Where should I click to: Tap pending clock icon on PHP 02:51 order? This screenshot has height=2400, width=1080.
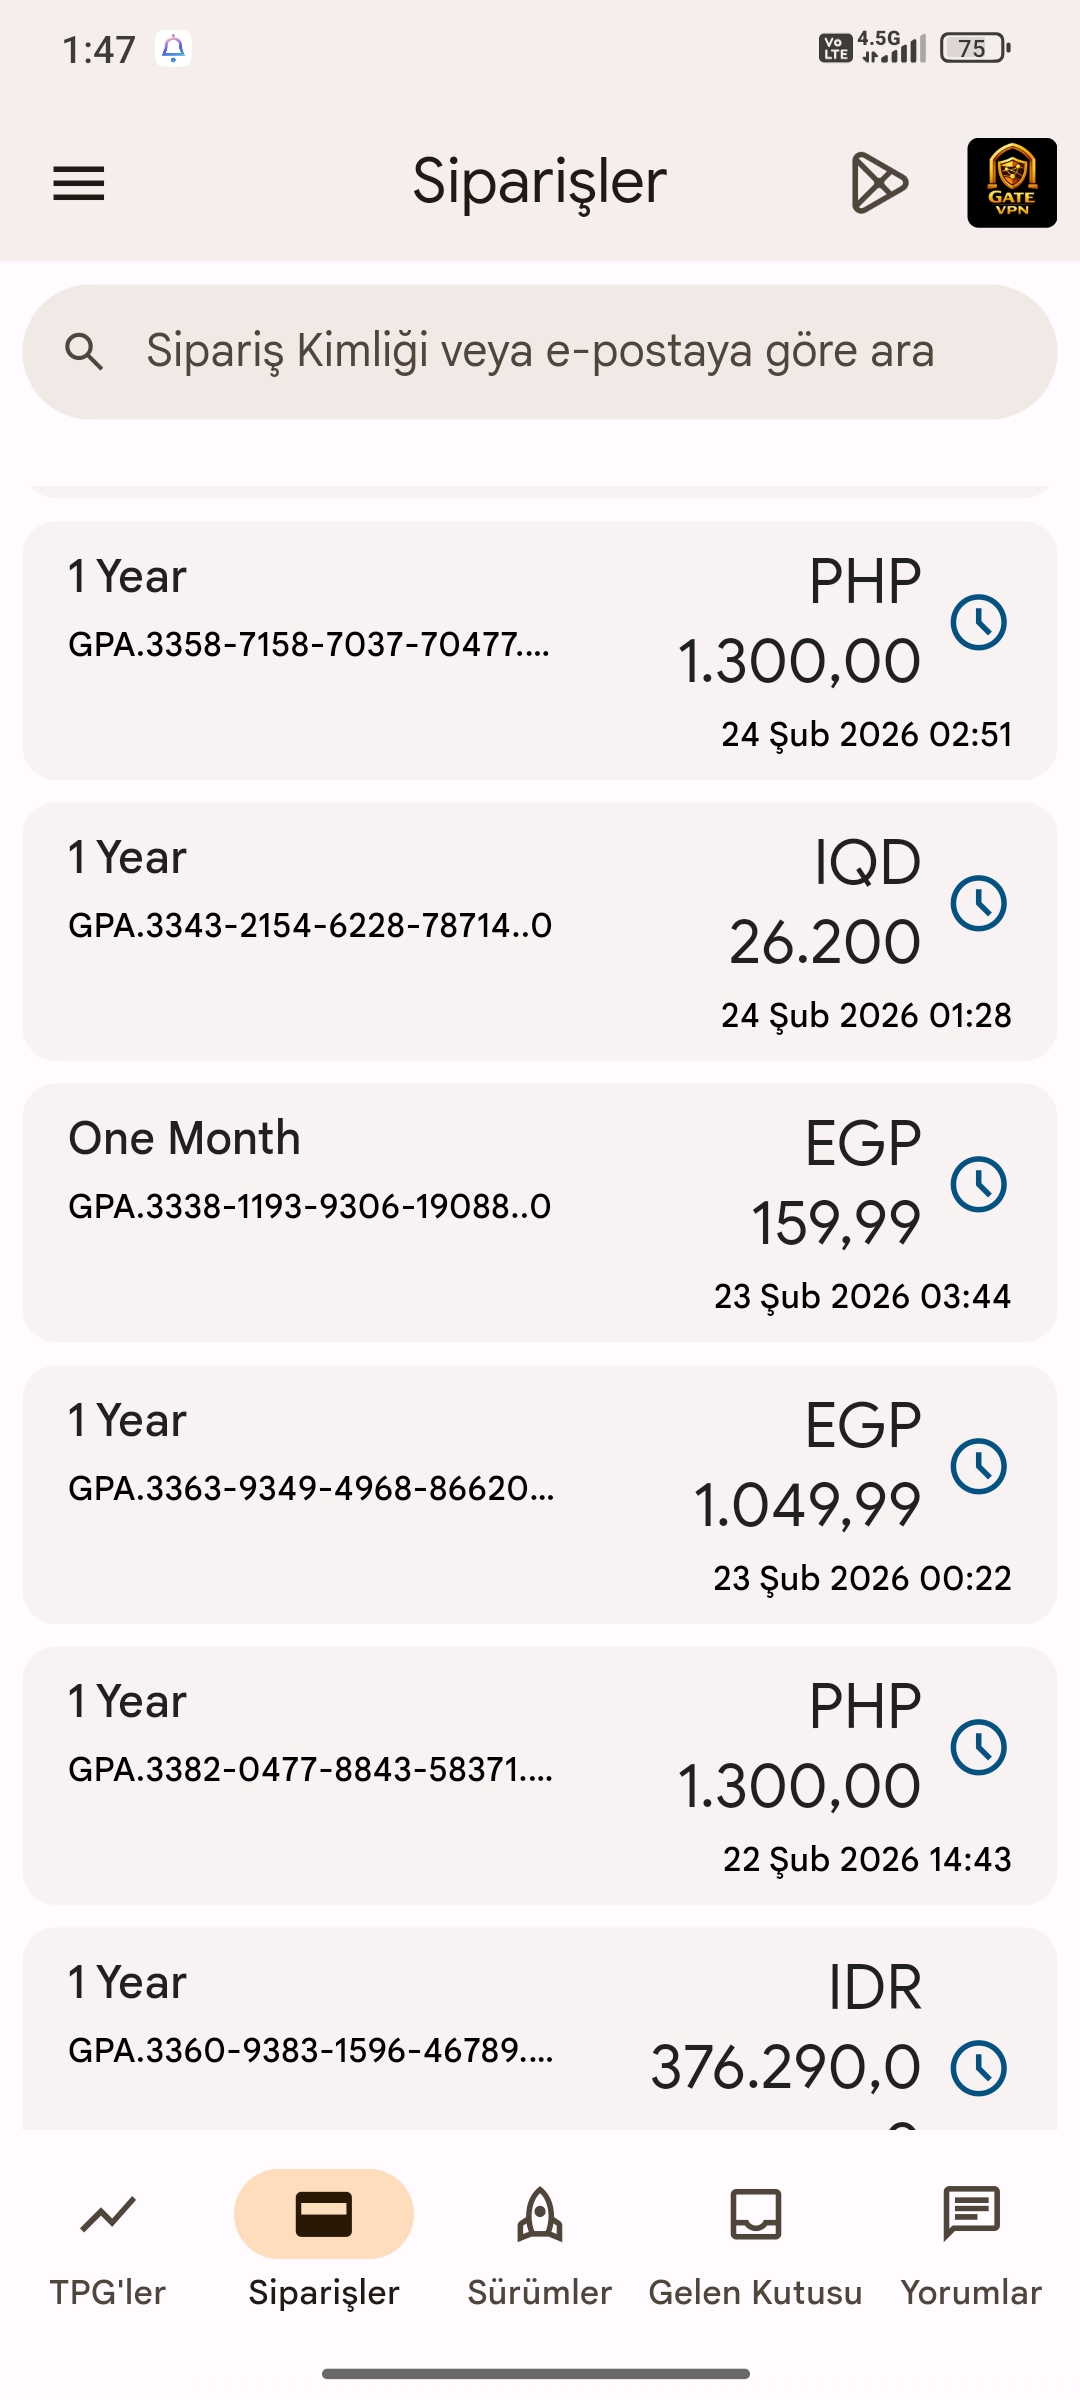click(x=978, y=622)
